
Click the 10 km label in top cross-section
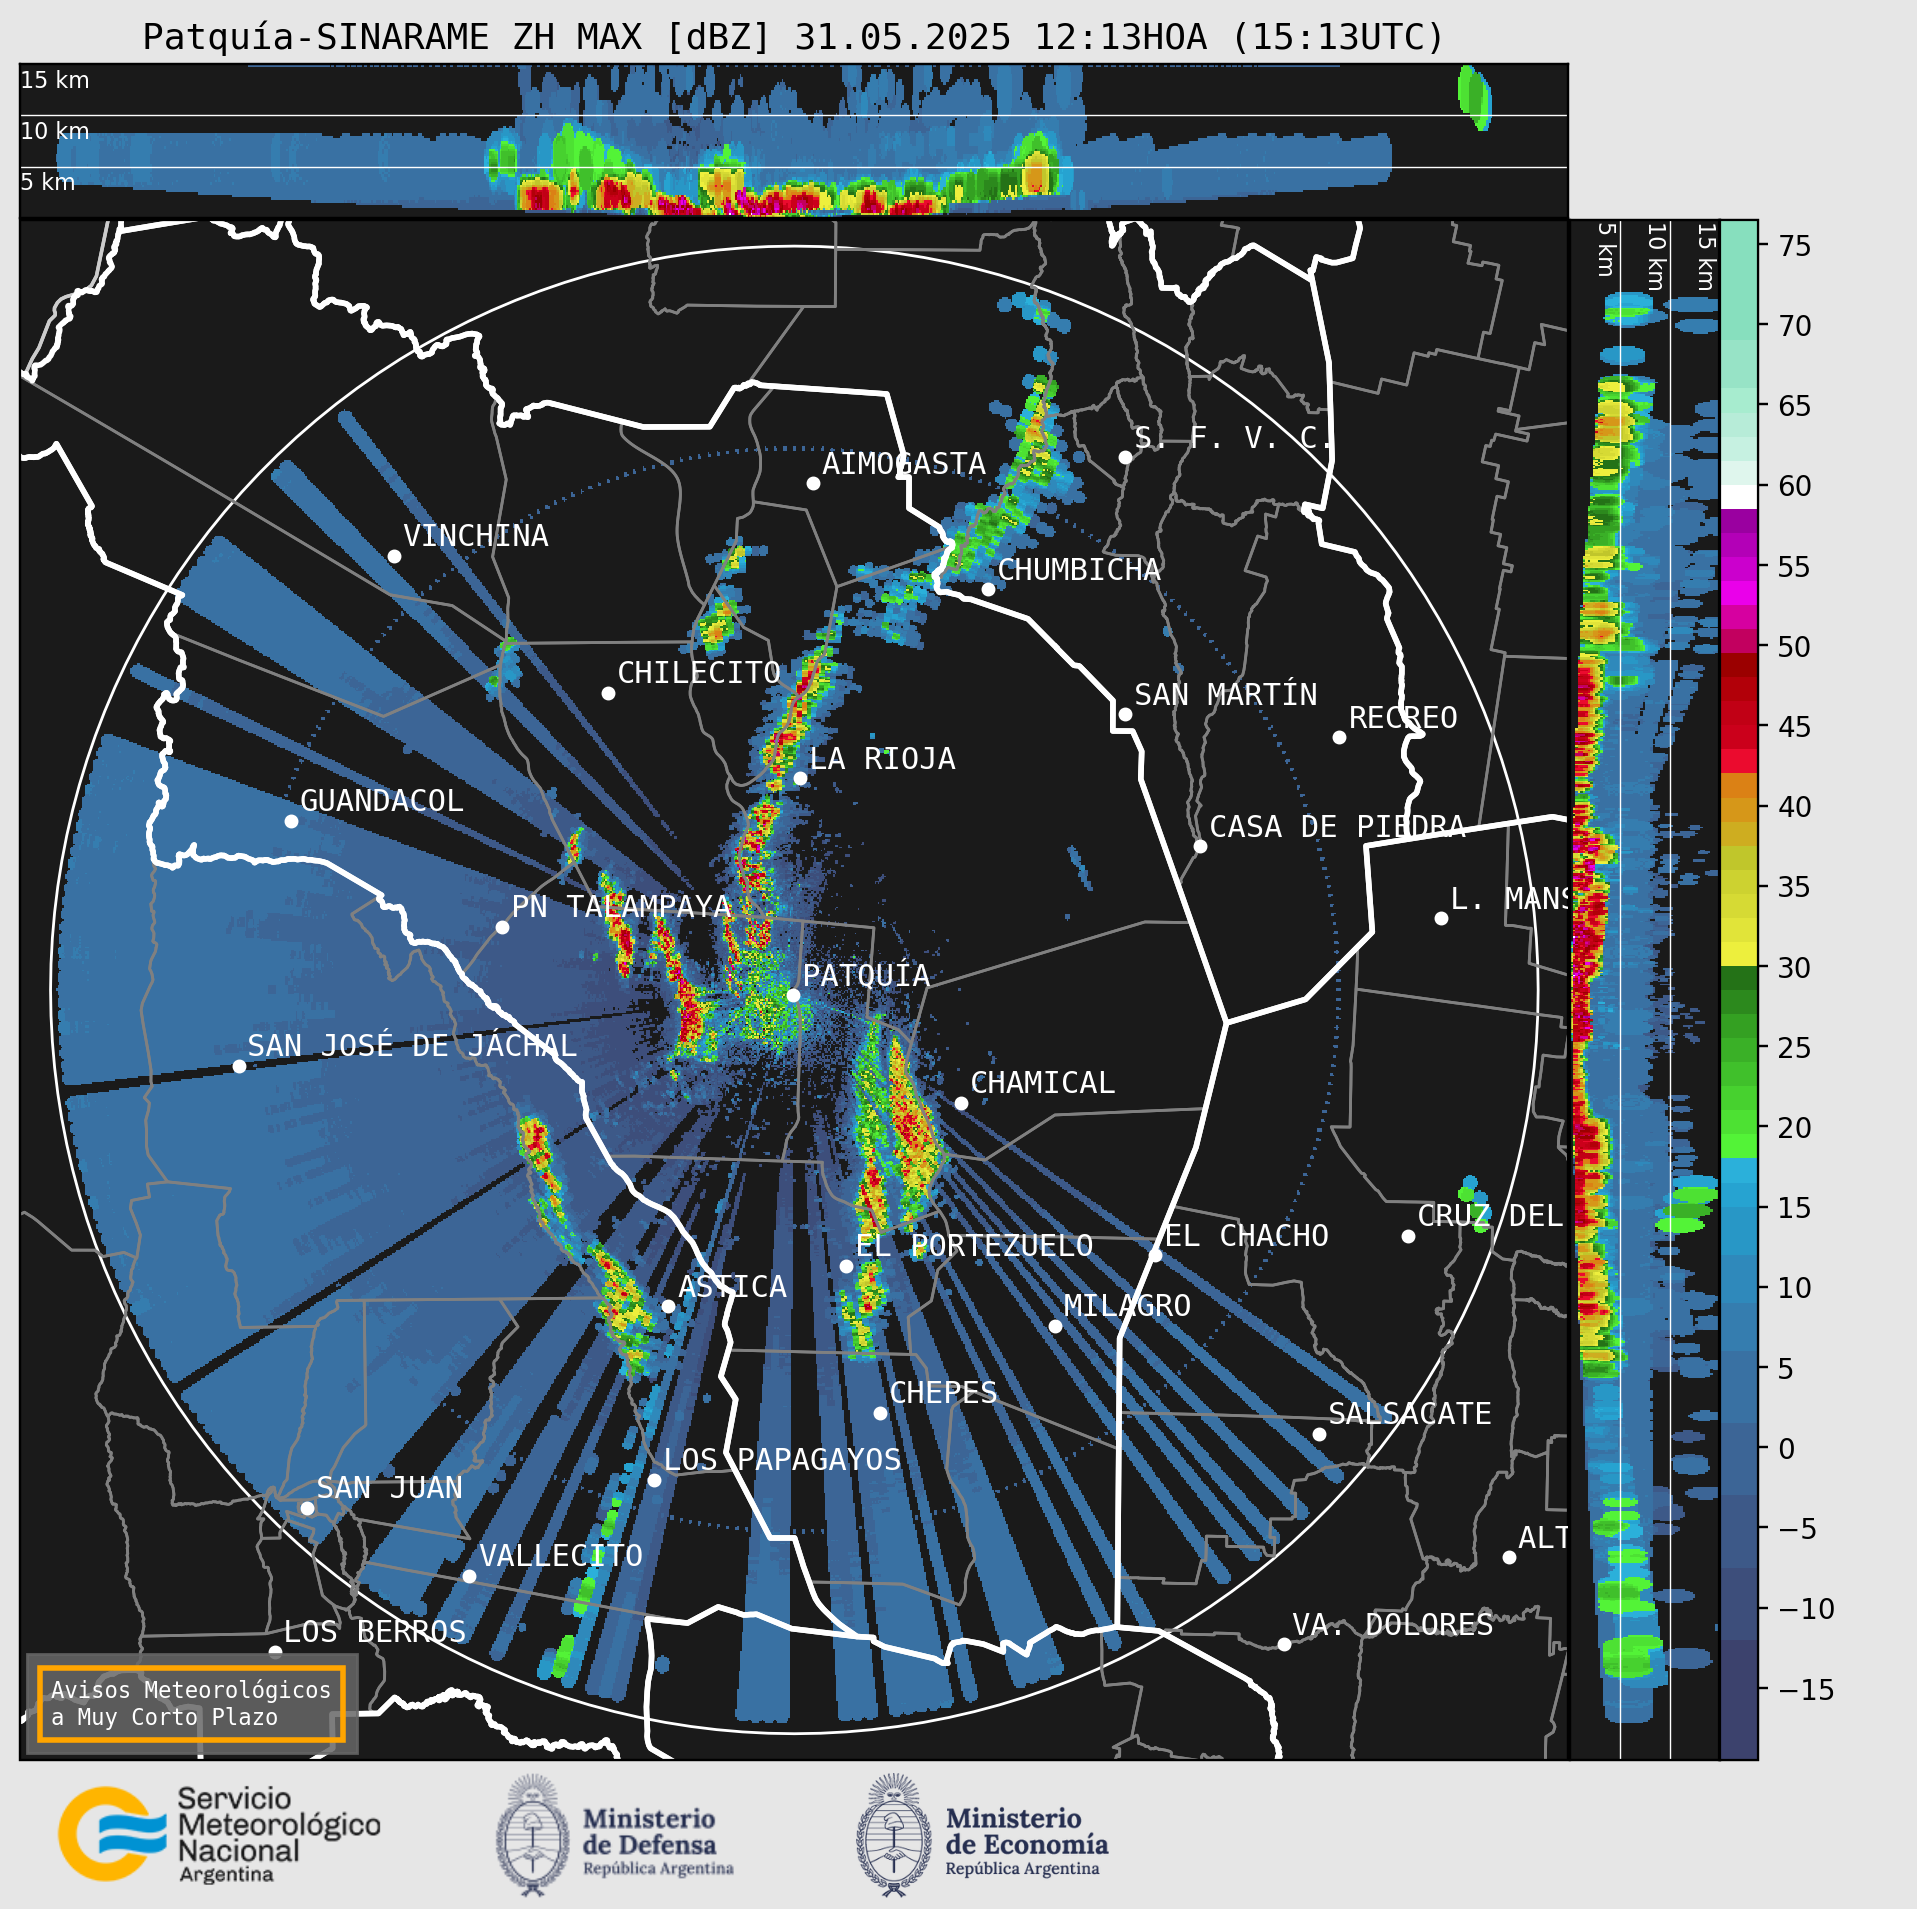(55, 131)
